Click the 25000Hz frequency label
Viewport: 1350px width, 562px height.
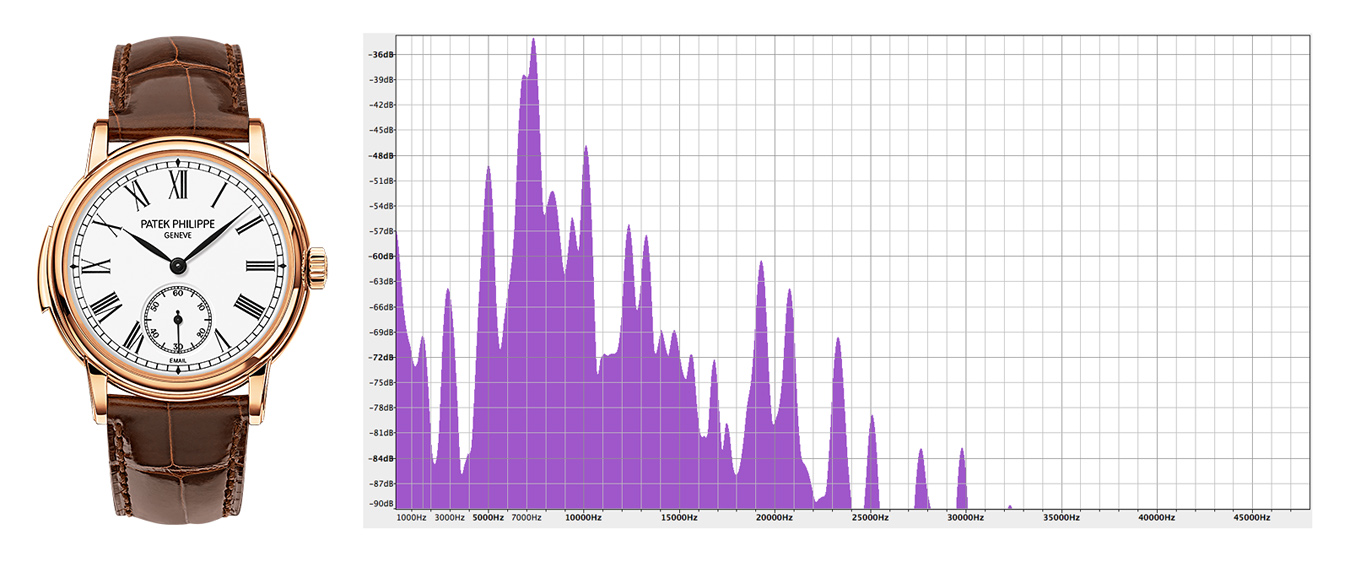[870, 518]
